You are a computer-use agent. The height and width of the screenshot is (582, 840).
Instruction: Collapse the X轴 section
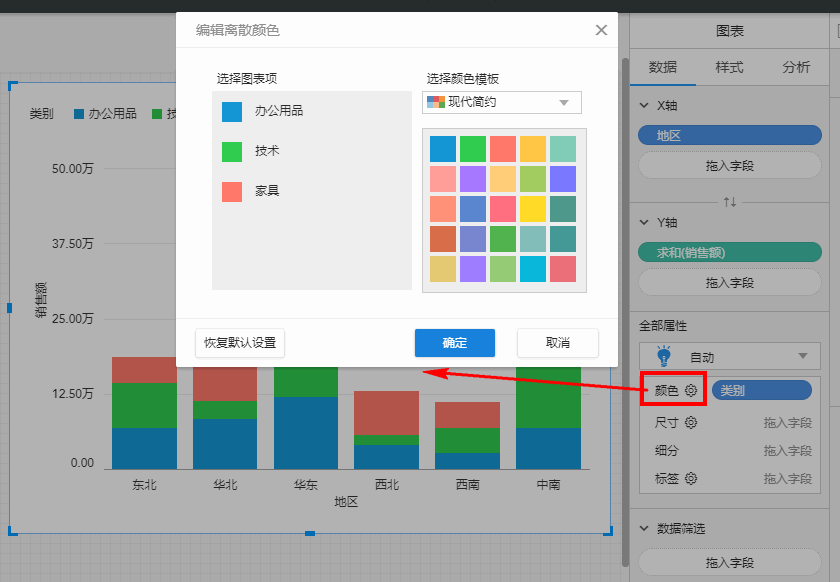pos(644,105)
